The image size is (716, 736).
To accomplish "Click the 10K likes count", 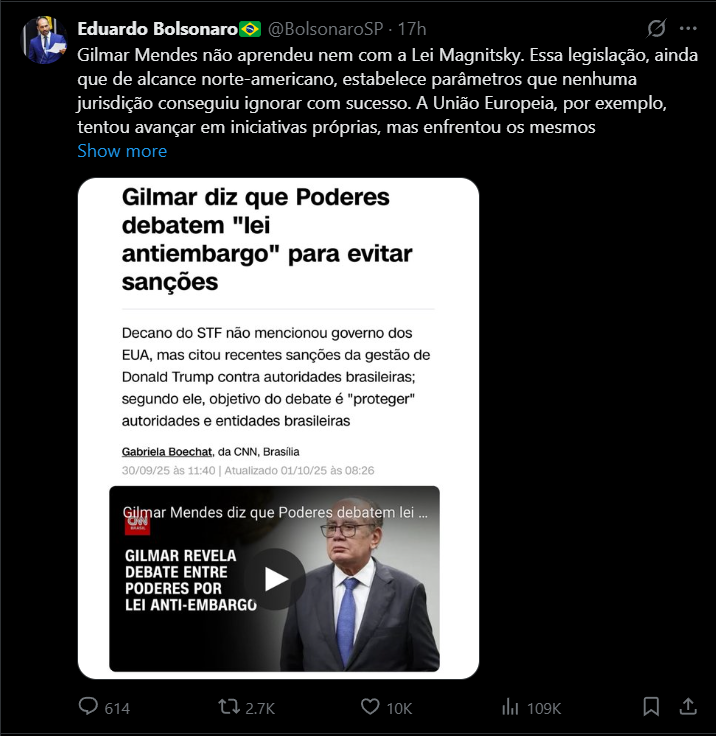I will (x=399, y=708).
